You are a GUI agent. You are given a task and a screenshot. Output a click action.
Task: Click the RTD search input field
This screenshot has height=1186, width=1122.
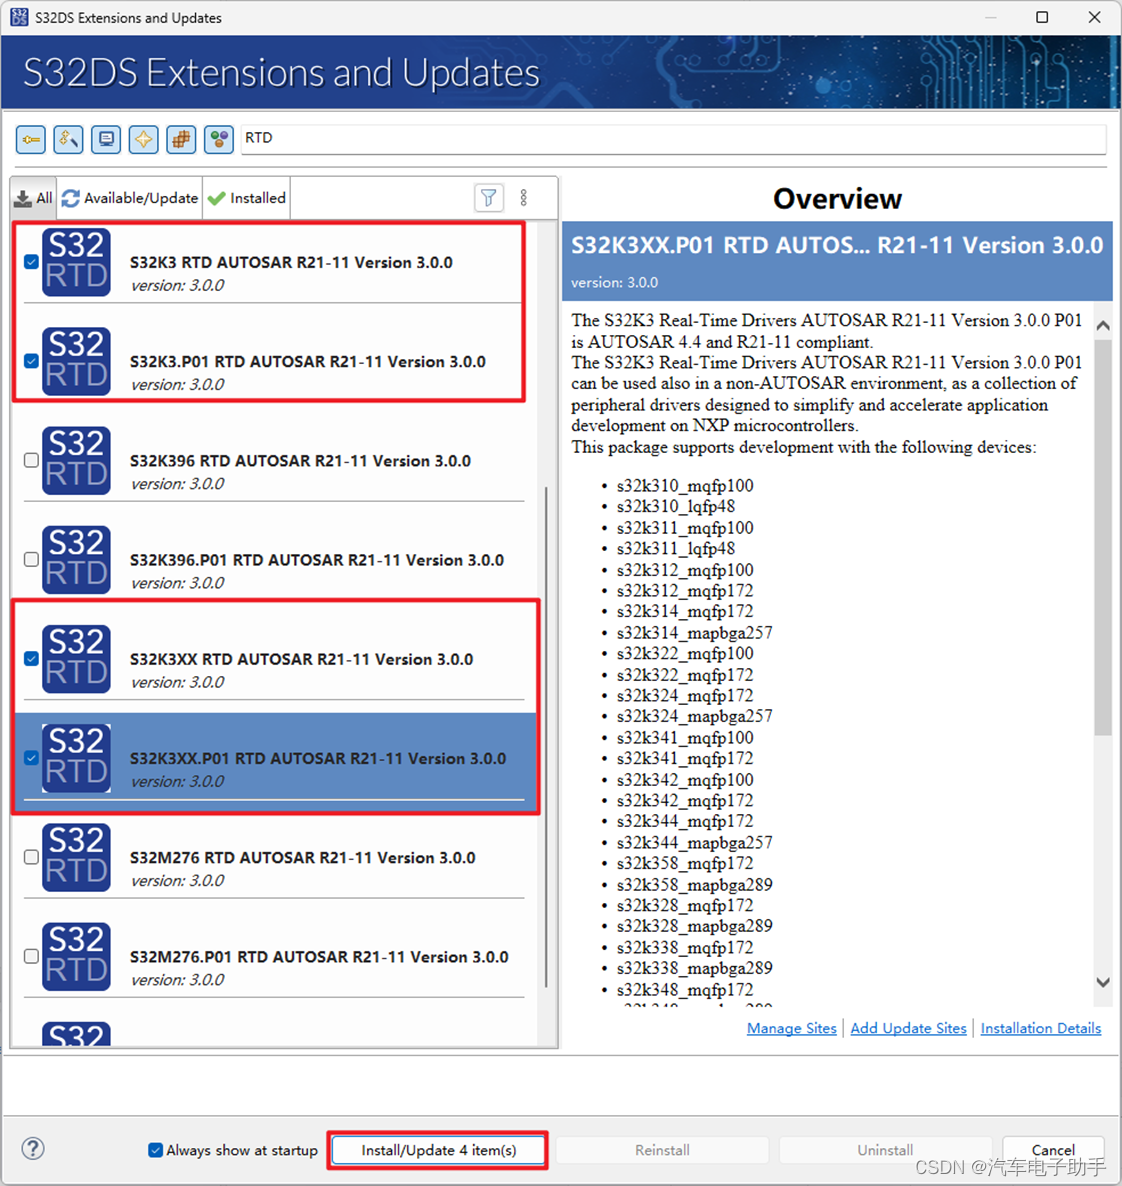click(x=673, y=138)
